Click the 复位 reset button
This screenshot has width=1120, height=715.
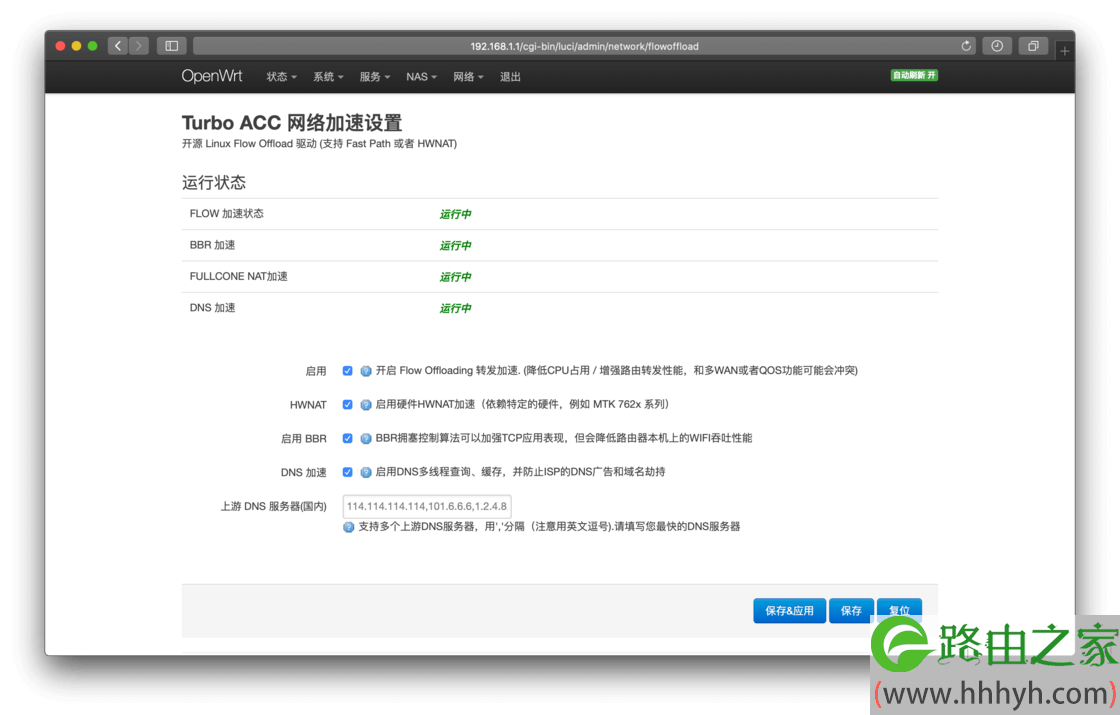(x=899, y=611)
